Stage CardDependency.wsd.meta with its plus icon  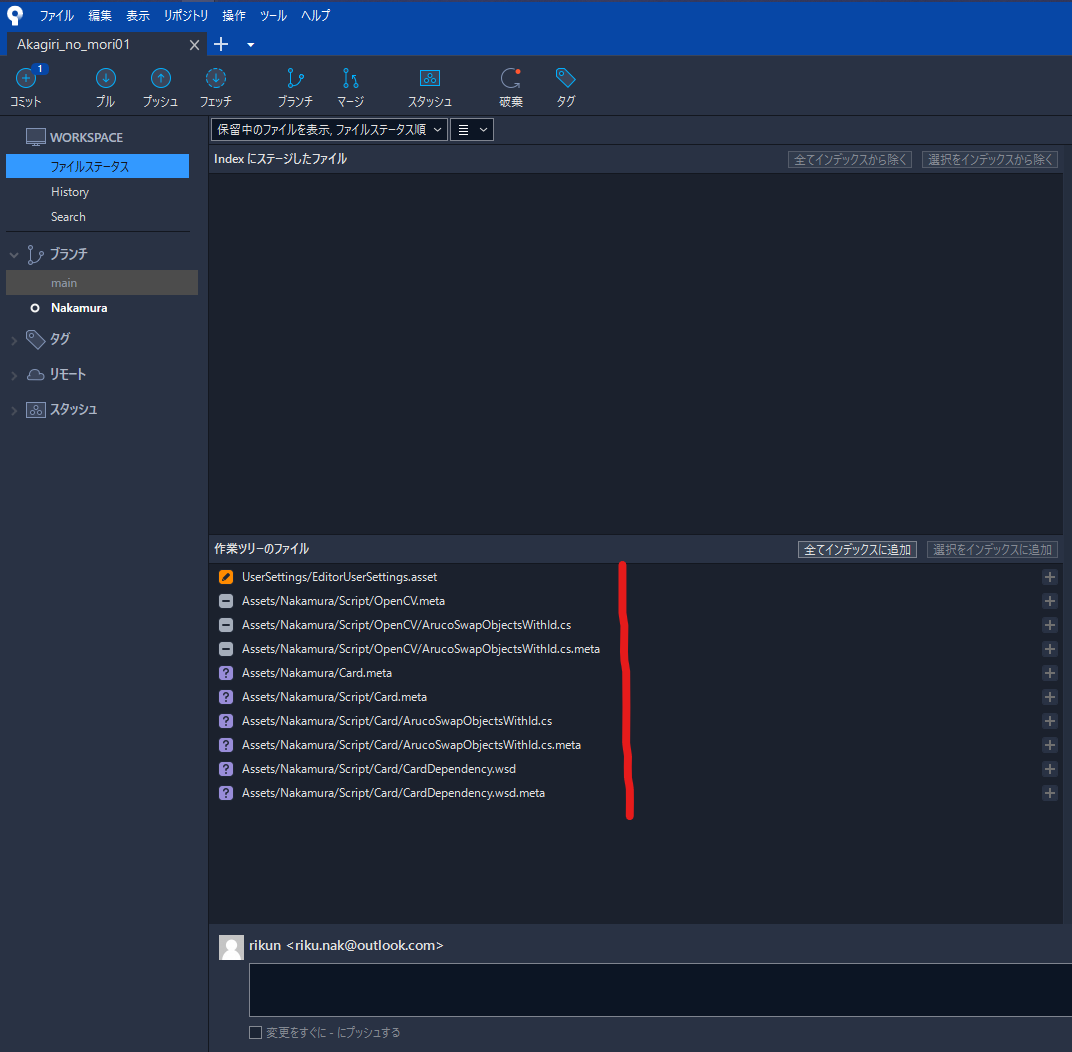click(1049, 793)
